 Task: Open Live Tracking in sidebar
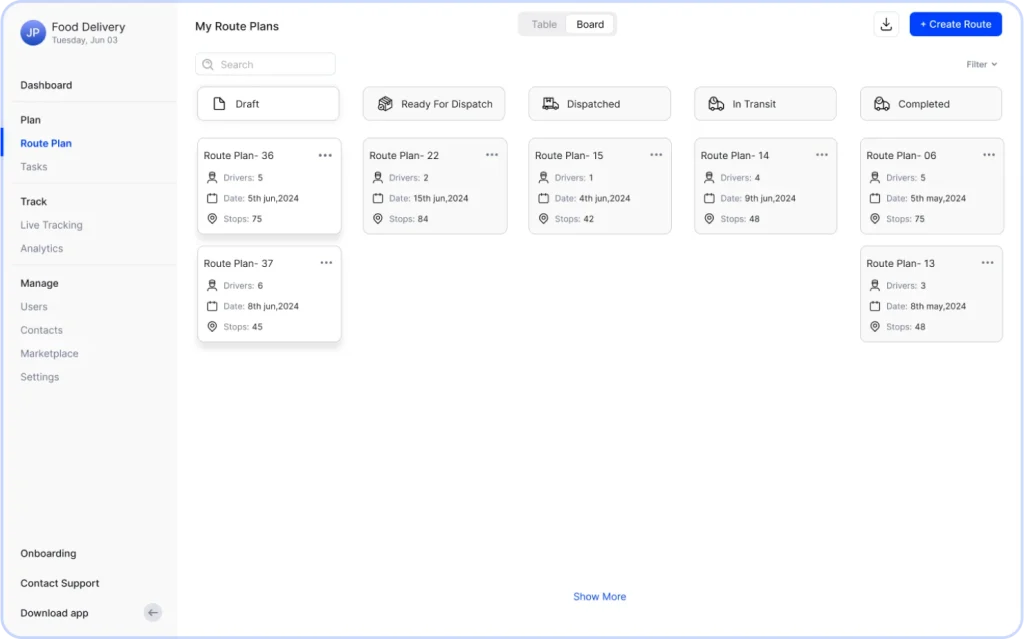pos(52,225)
